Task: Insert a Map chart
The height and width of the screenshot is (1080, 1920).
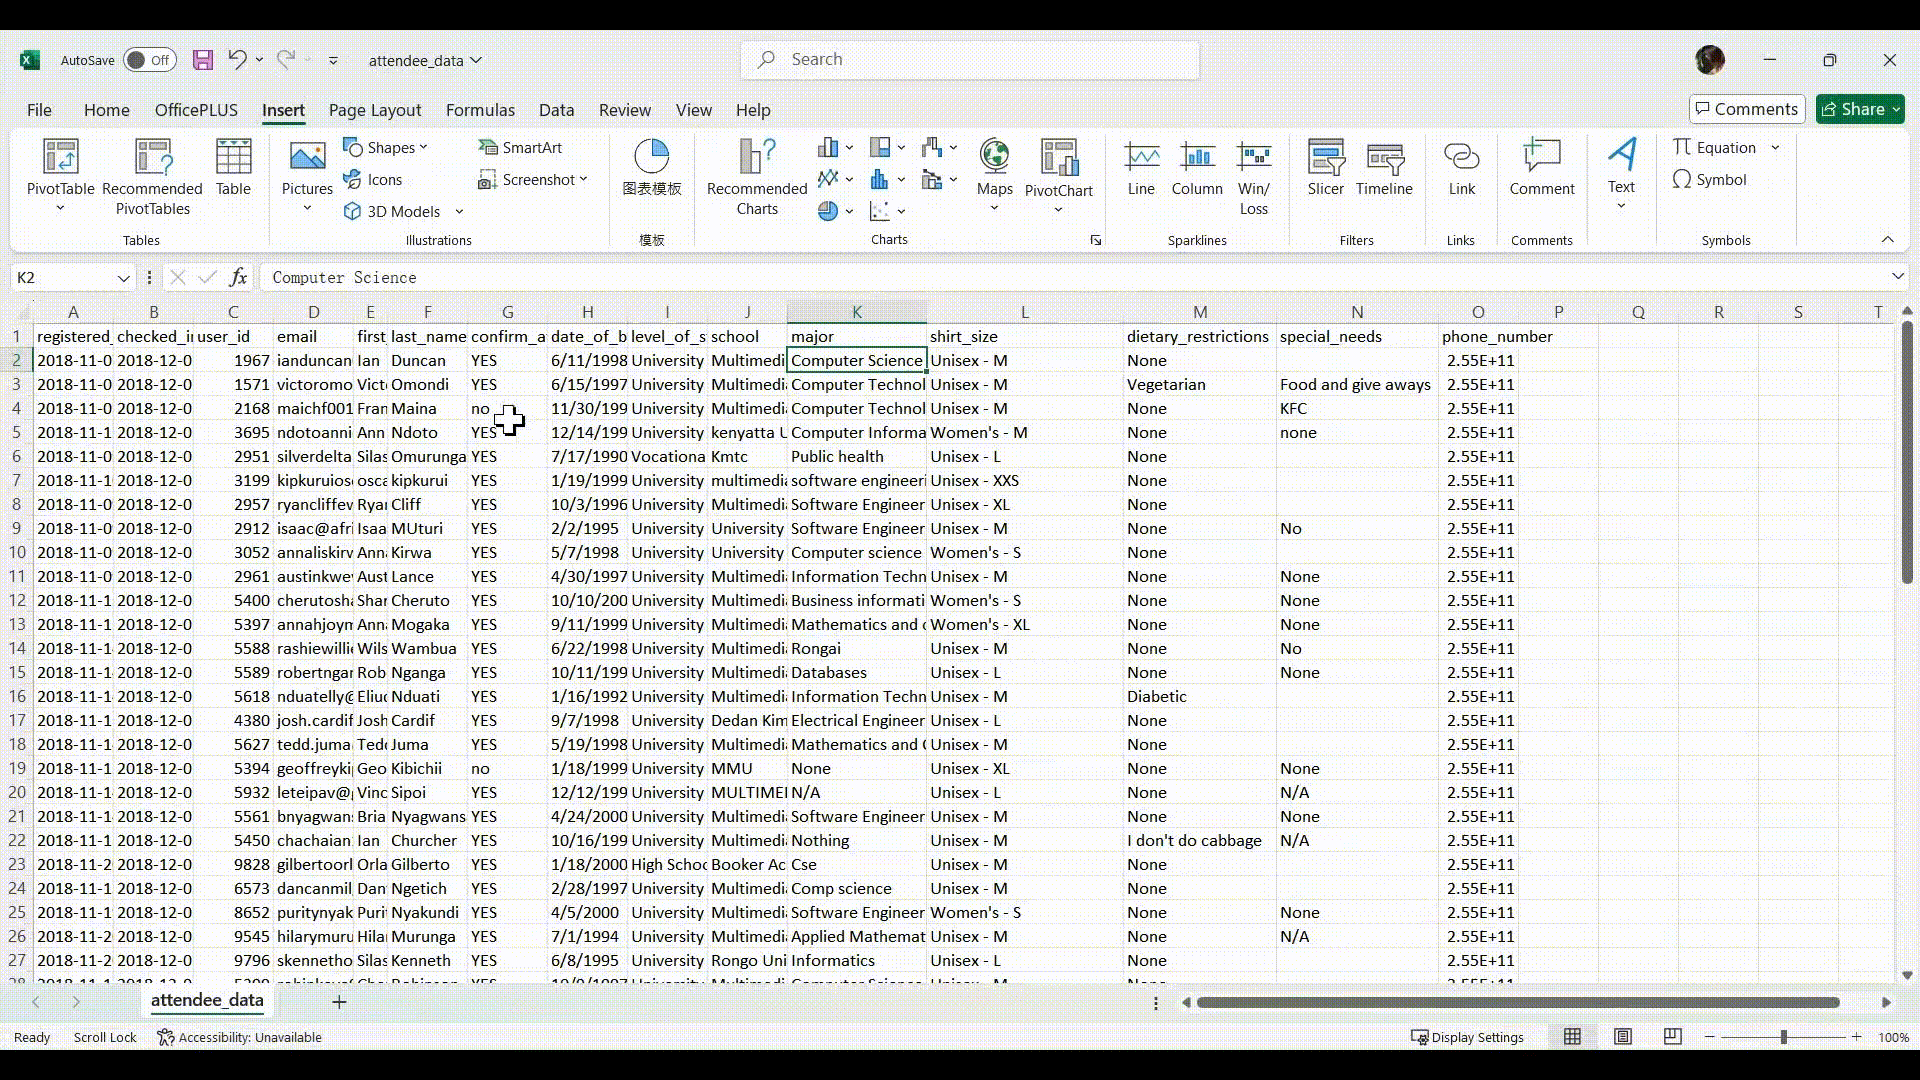Action: 994,175
